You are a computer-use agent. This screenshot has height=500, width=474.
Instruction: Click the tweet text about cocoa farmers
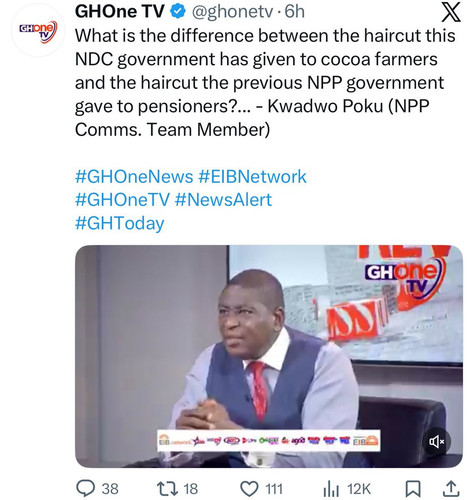265,83
